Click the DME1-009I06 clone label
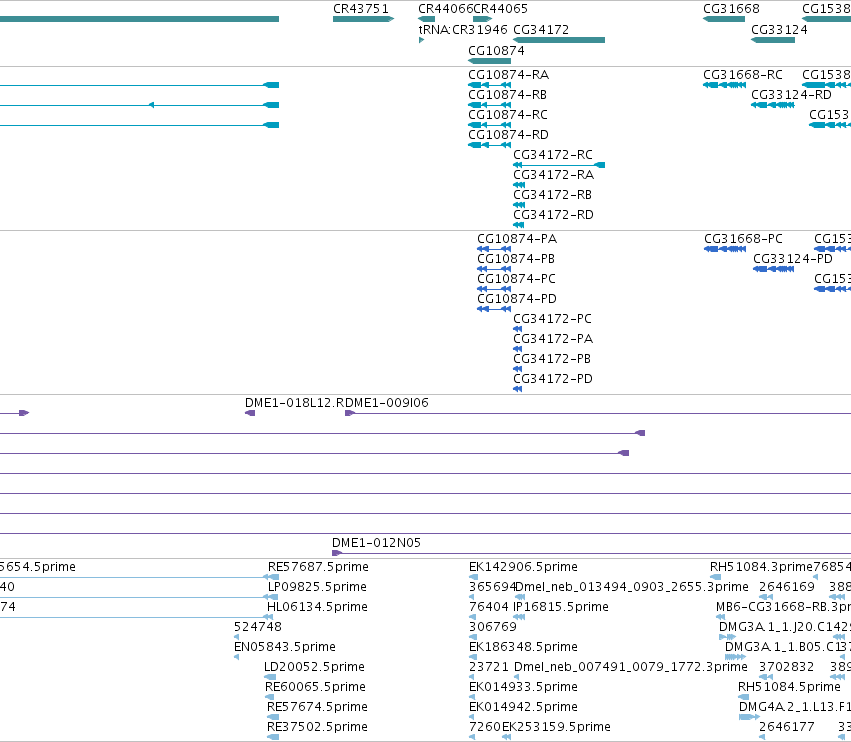This screenshot has width=851, height=742. 387,403
